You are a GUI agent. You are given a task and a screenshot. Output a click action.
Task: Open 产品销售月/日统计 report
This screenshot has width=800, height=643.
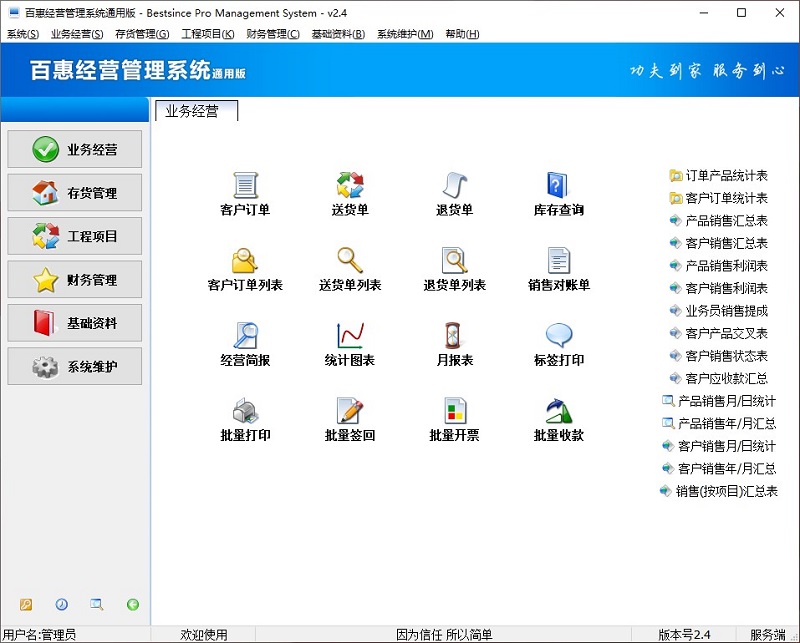(x=719, y=401)
